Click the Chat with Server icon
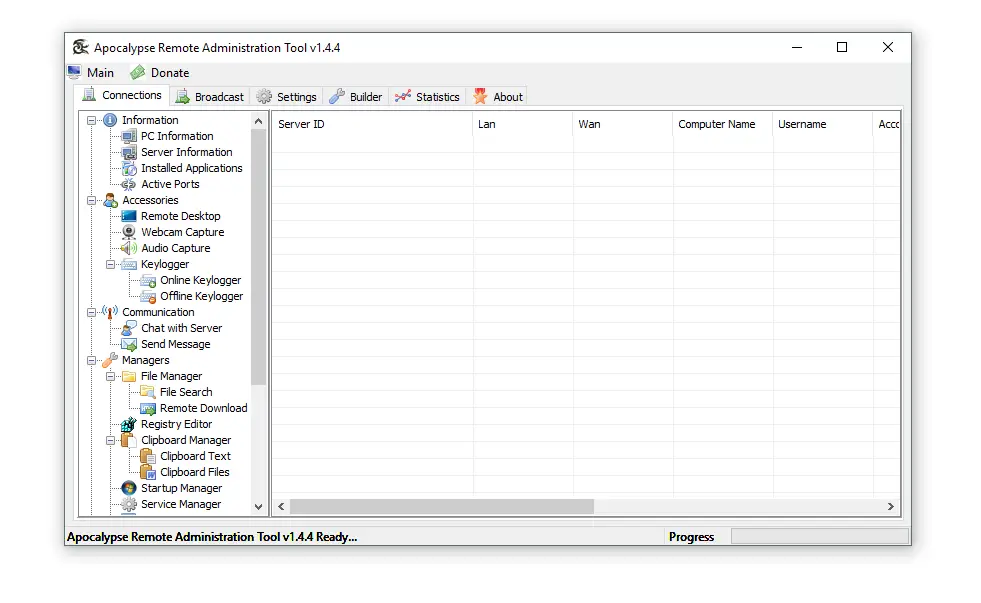Image resolution: width=981 pixels, height=603 pixels. (129, 328)
